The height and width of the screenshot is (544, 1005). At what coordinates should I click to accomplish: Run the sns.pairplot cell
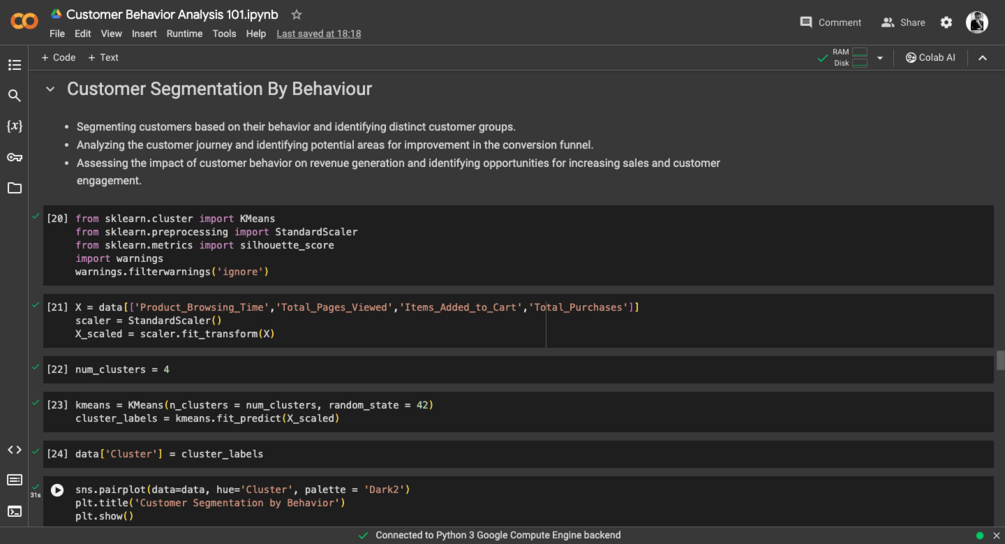click(57, 490)
